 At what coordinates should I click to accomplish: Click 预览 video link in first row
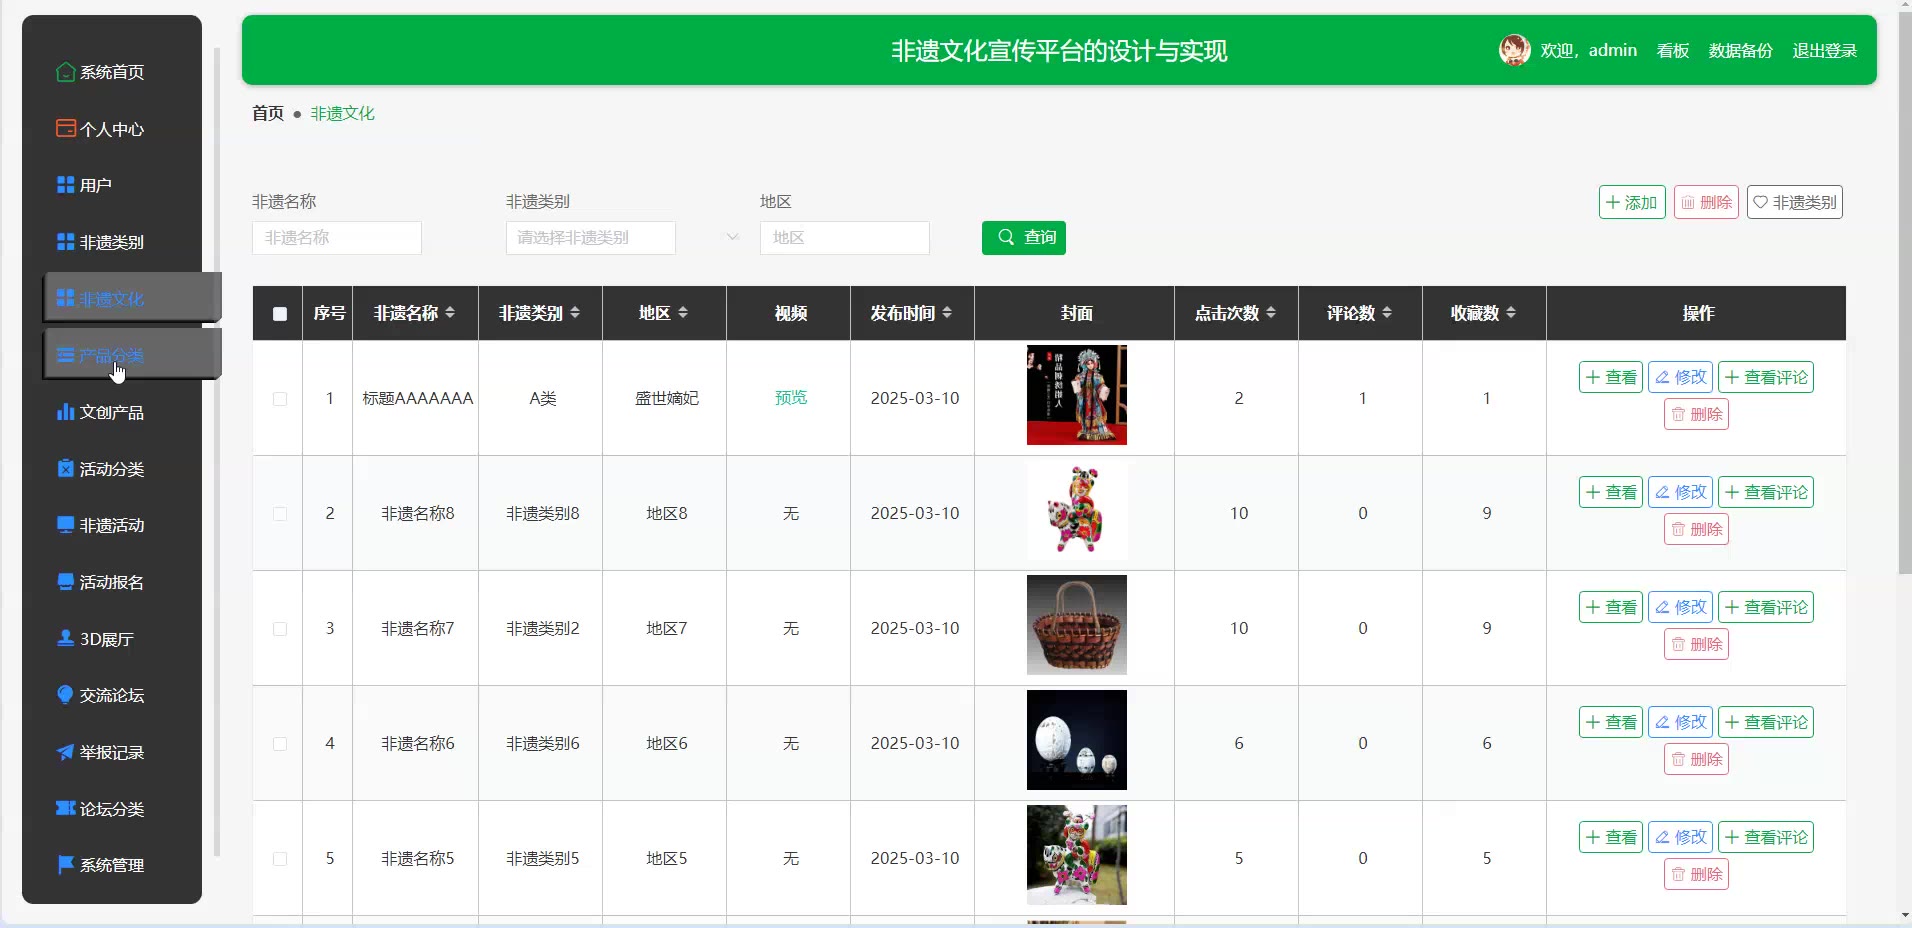pos(790,398)
